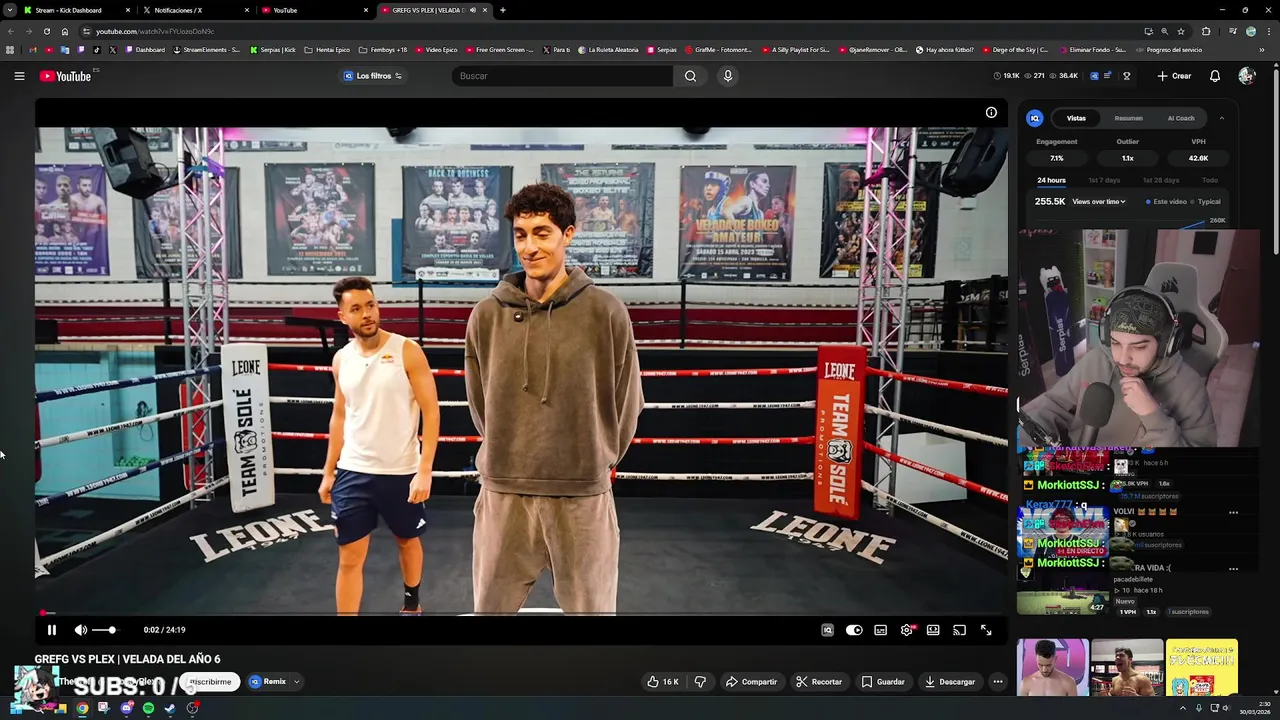1280x720 pixels.
Task: Cast the video to a device
Action: coord(959,630)
